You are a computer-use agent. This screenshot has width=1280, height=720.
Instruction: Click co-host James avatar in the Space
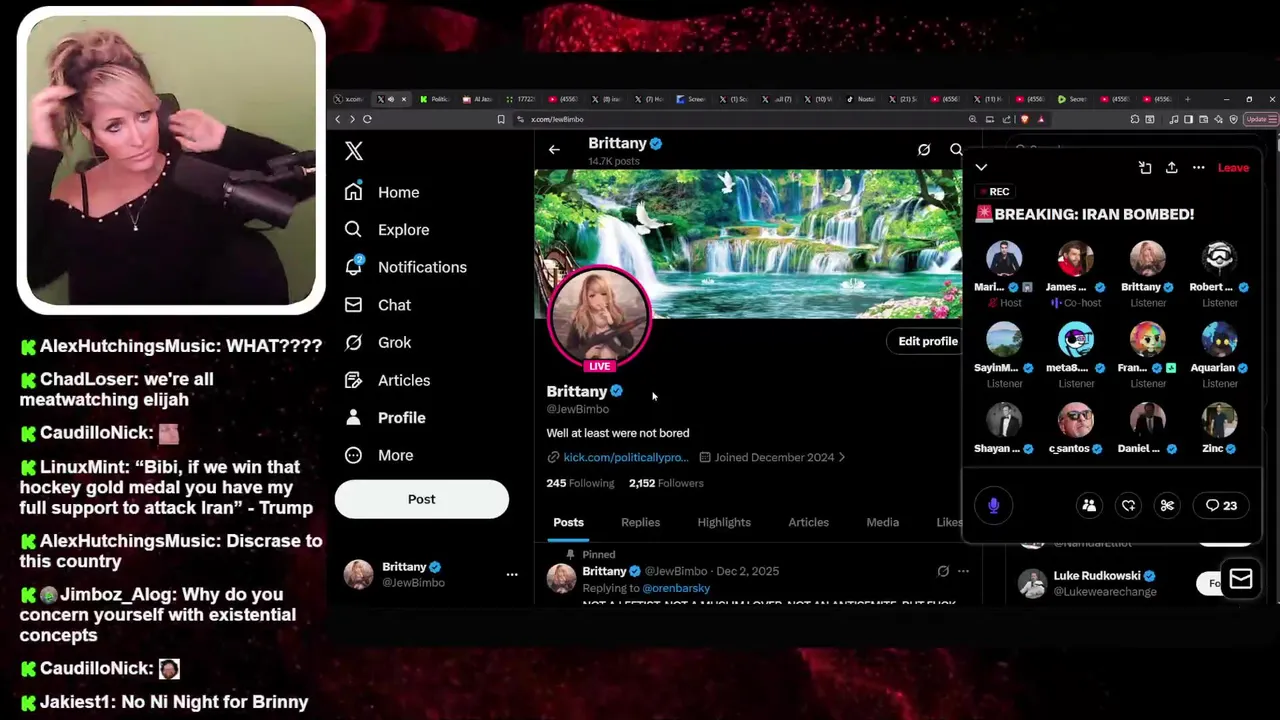[x=1076, y=258]
